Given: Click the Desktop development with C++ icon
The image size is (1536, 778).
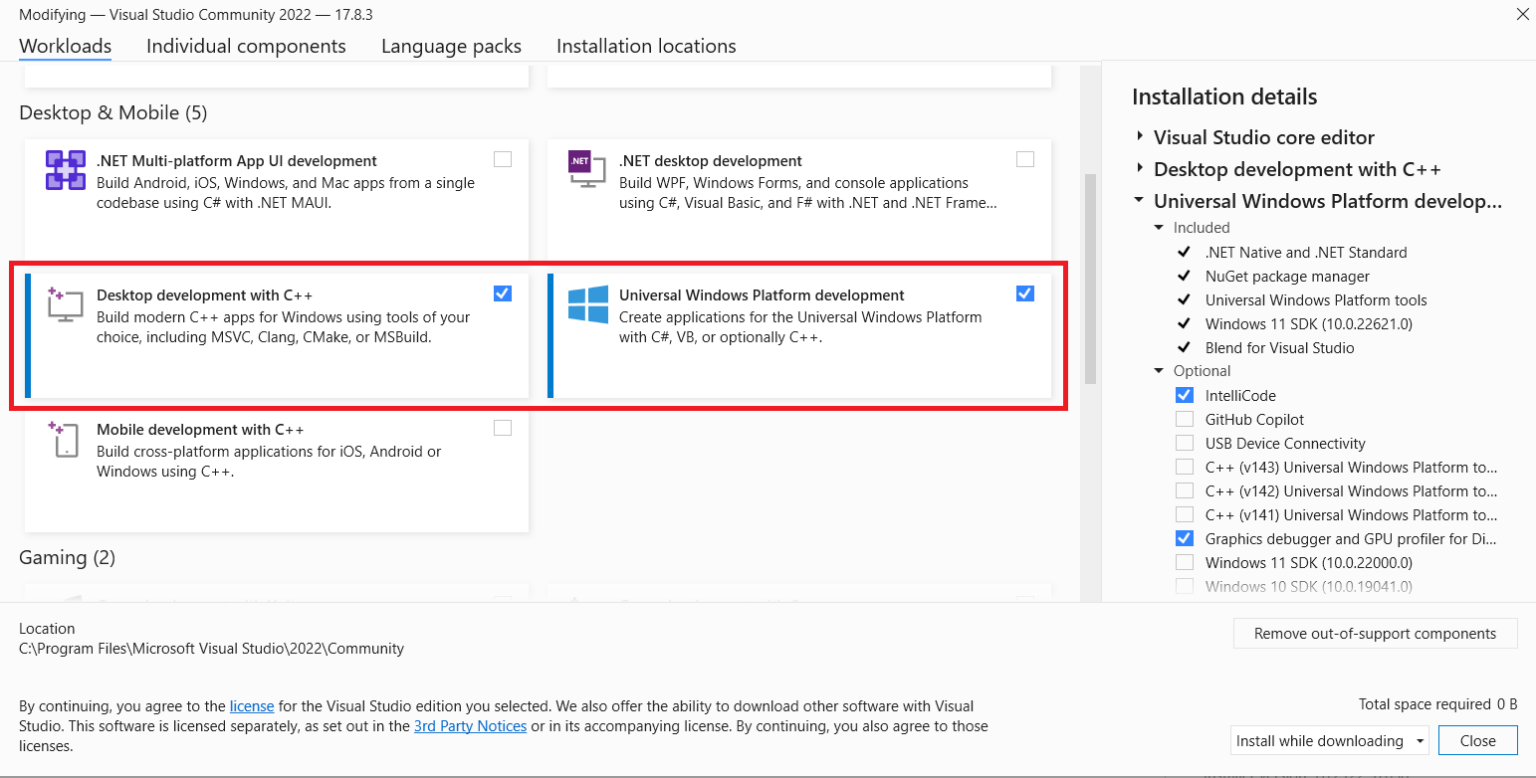Looking at the screenshot, I should point(65,304).
